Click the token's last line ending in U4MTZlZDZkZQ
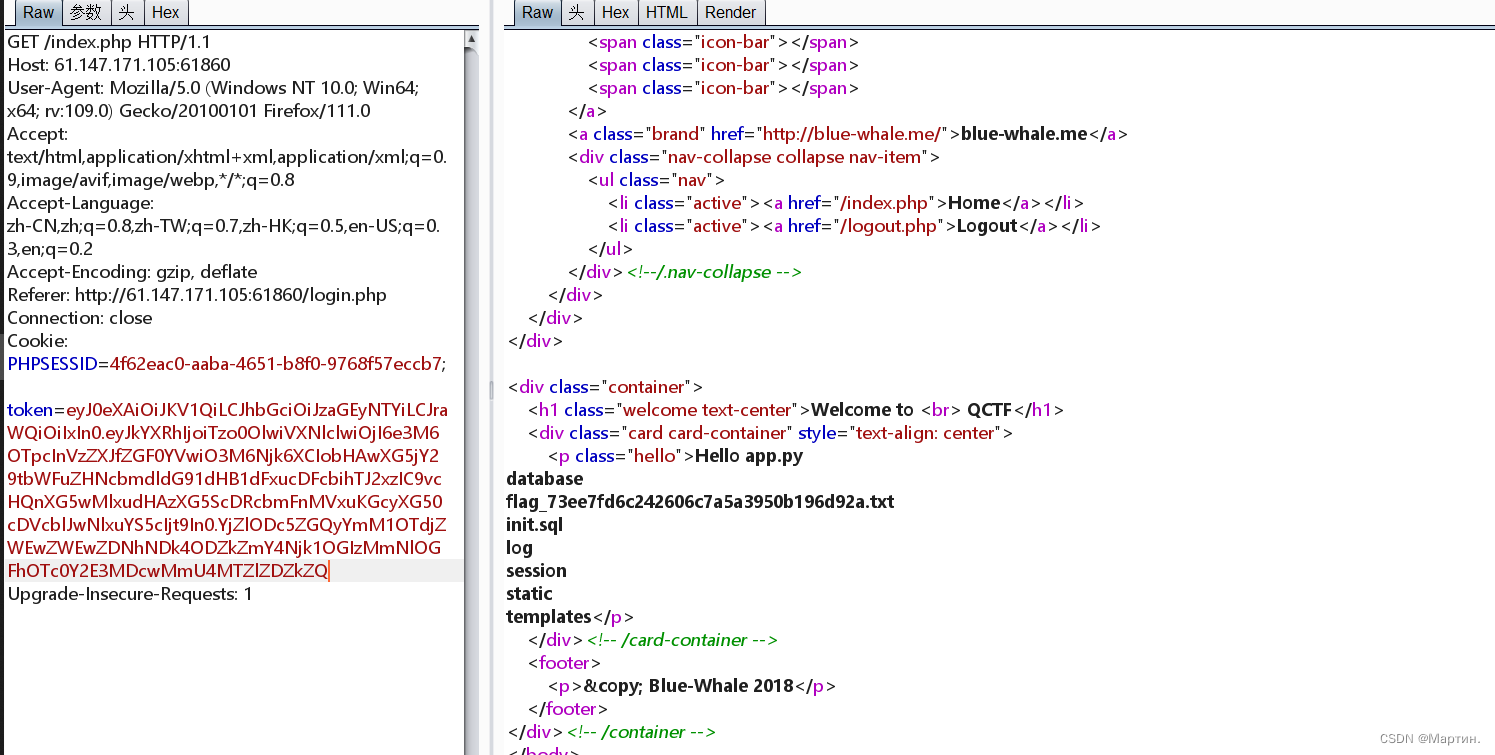This screenshot has height=755, width=1495. point(168,571)
